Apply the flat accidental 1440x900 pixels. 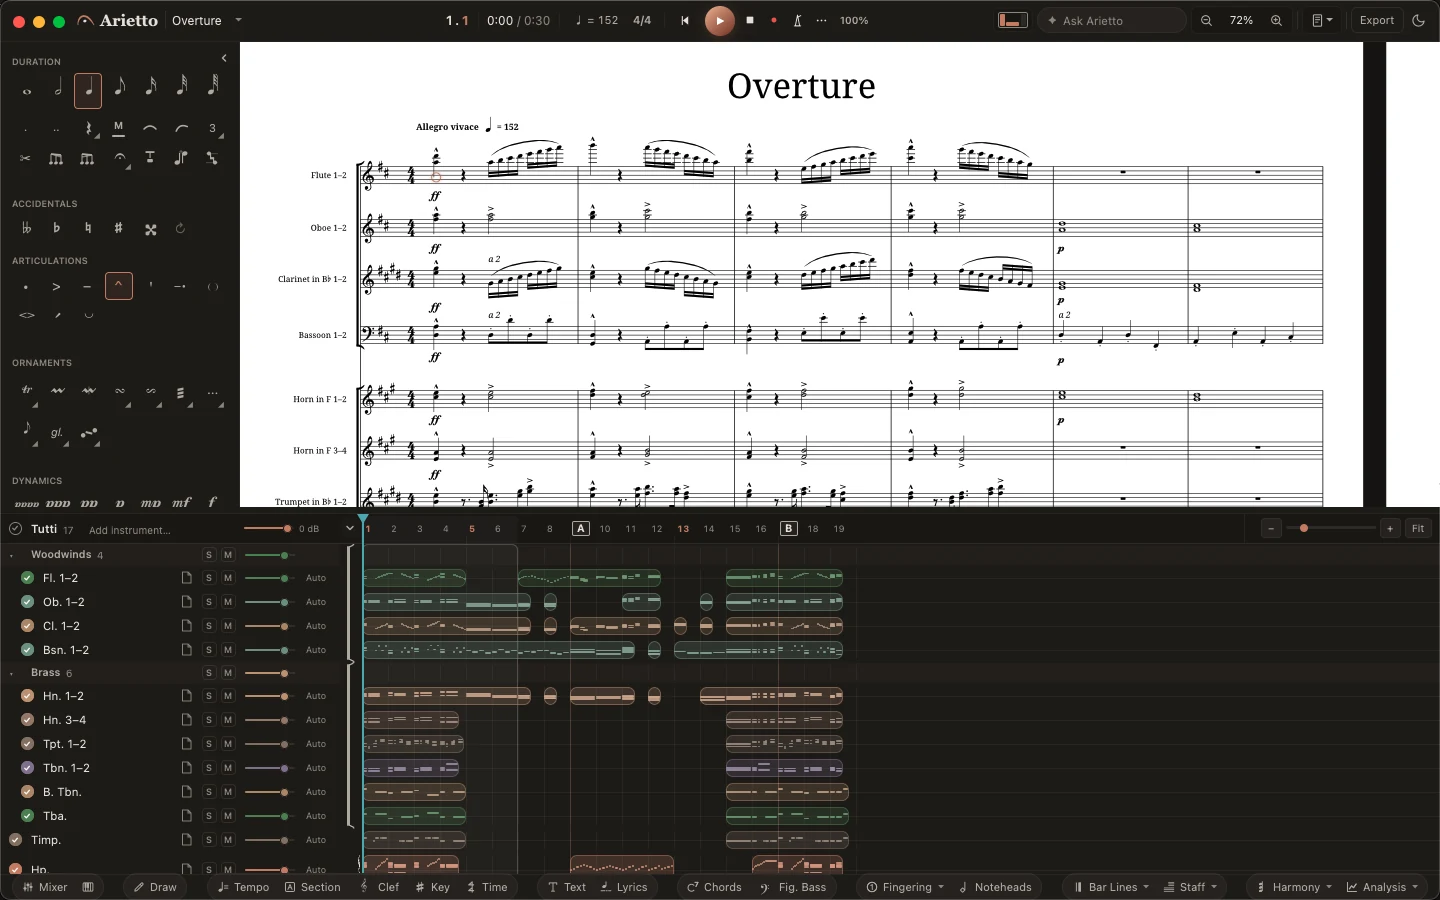57,229
